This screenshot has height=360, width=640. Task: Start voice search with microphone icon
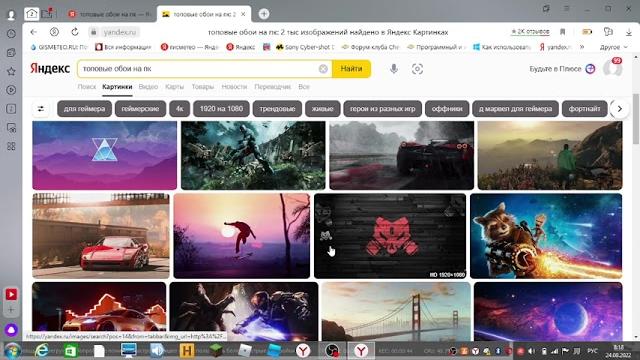tap(393, 69)
